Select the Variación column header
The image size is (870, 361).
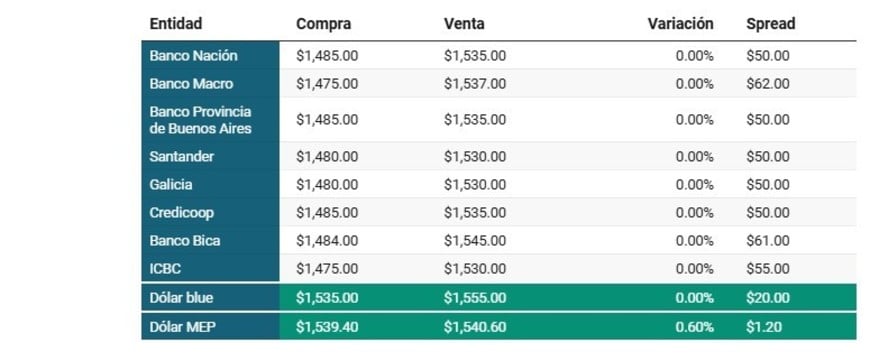pyautogui.click(x=680, y=24)
